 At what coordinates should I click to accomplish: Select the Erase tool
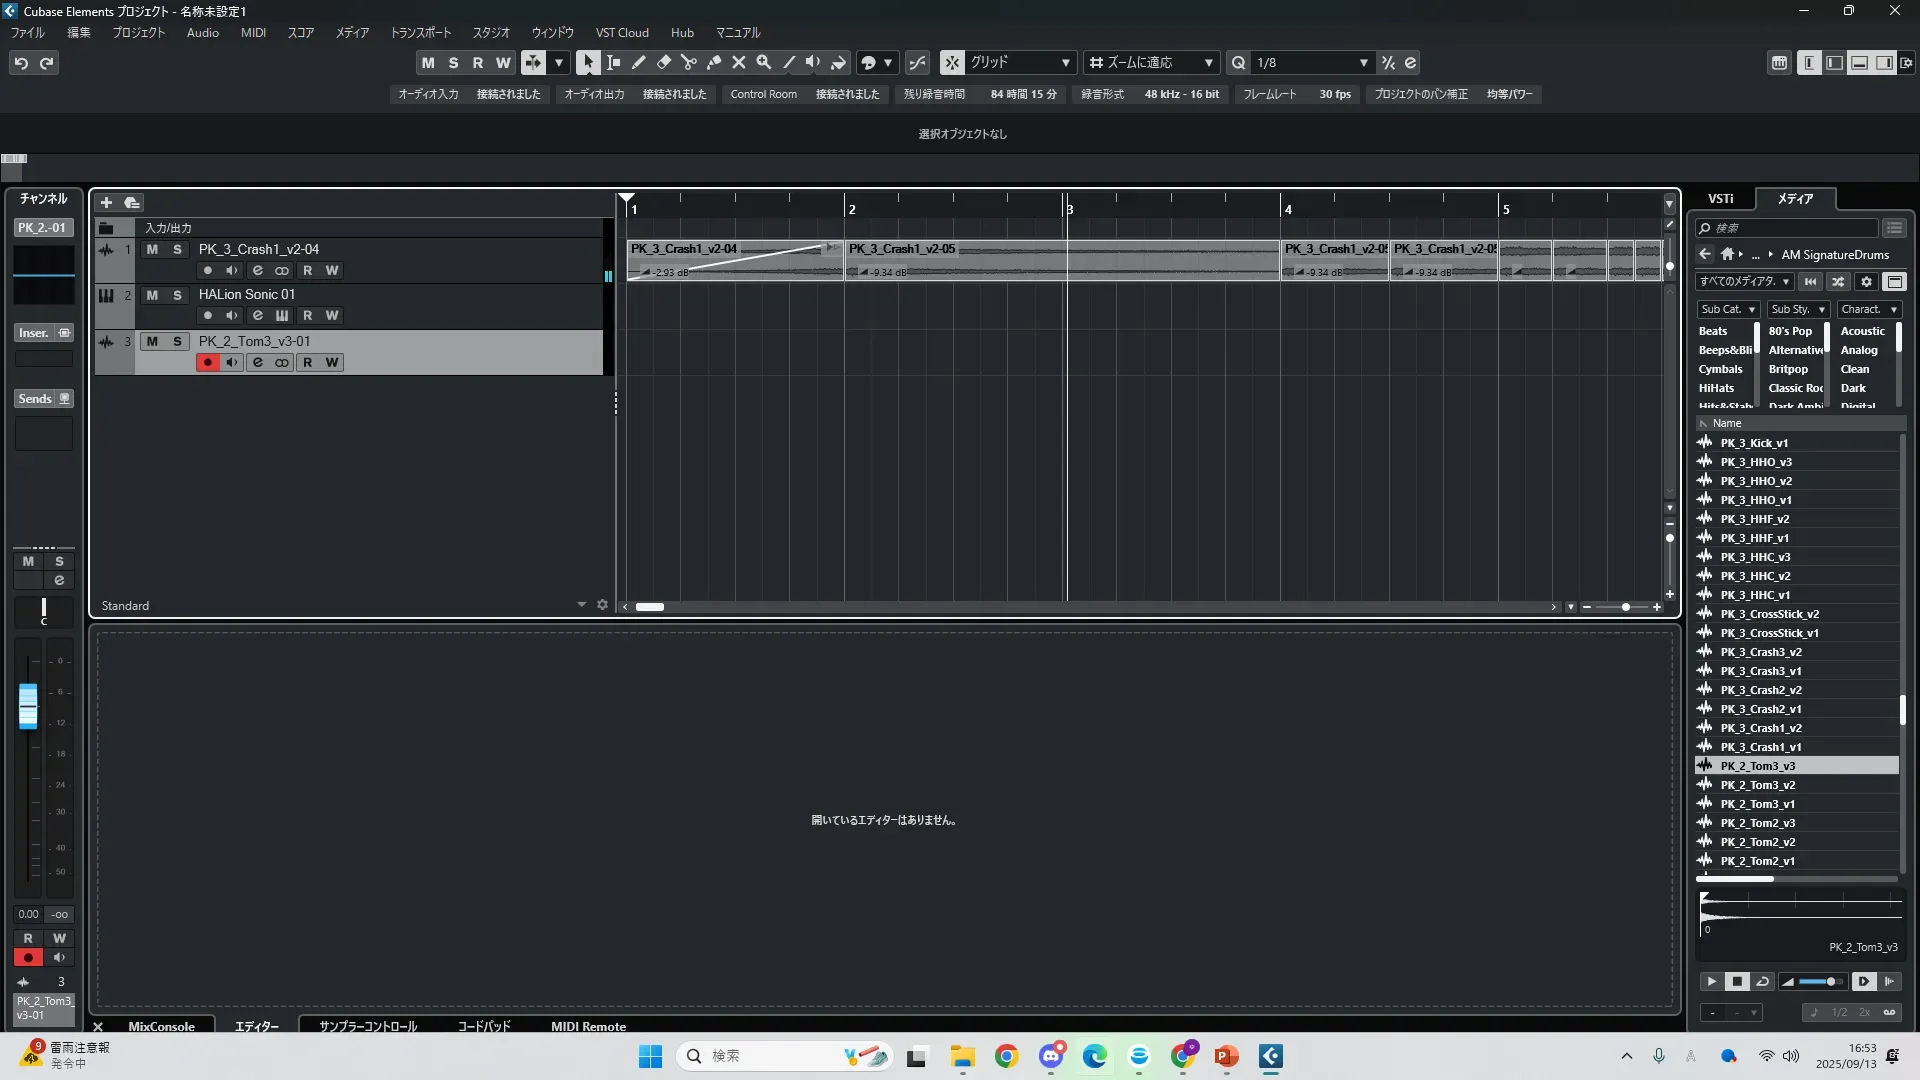(x=663, y=62)
